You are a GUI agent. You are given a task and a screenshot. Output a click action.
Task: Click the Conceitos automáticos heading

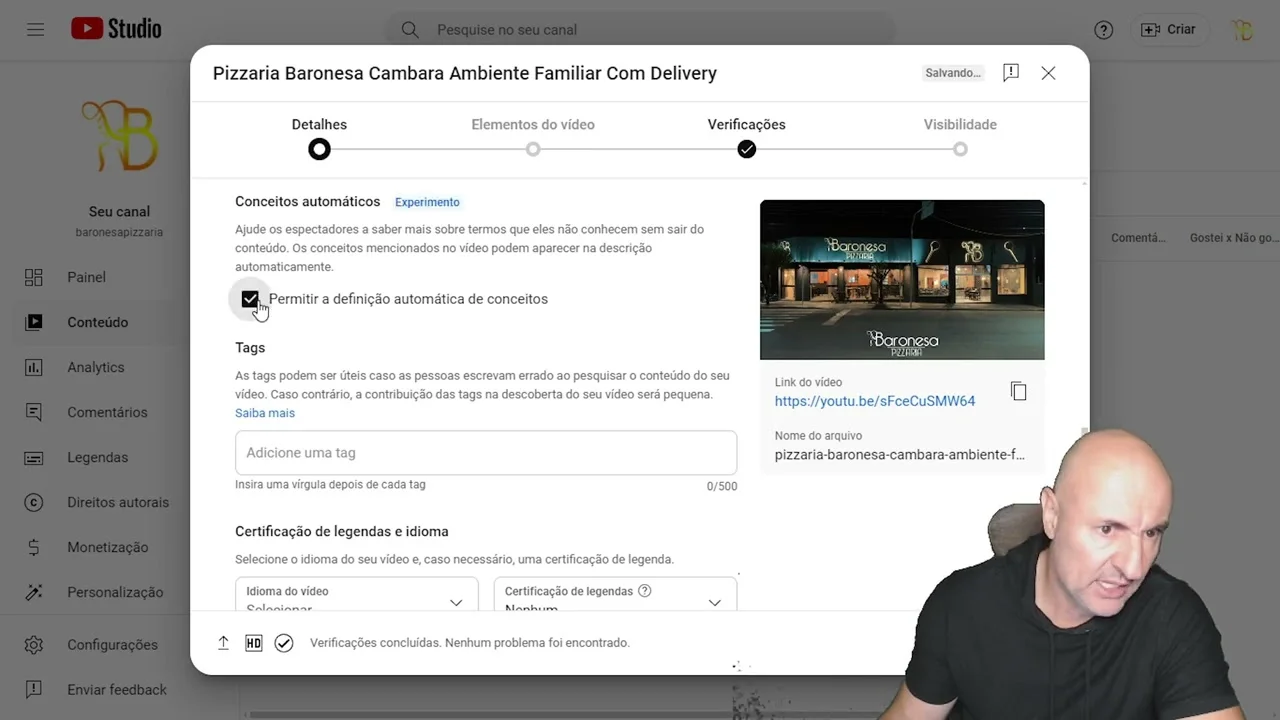click(308, 202)
